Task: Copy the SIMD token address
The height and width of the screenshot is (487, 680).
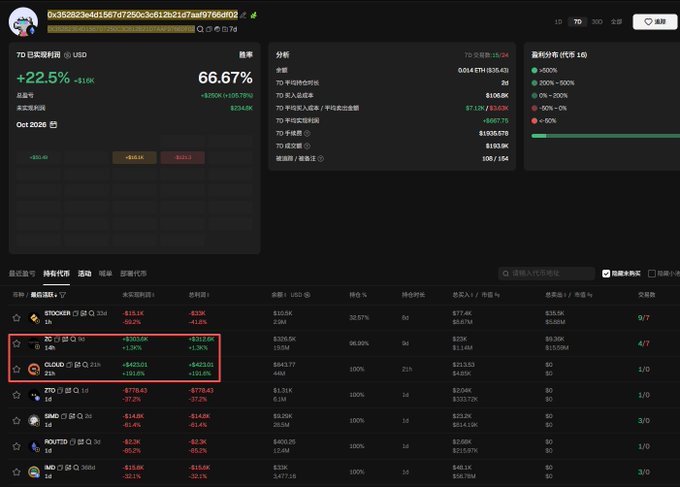Action: coord(64,416)
